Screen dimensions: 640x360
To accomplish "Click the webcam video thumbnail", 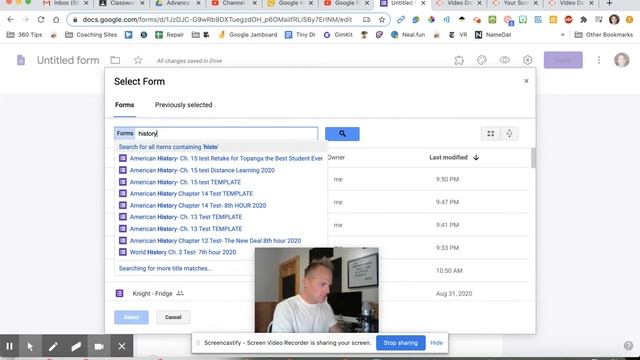I will click(x=317, y=290).
